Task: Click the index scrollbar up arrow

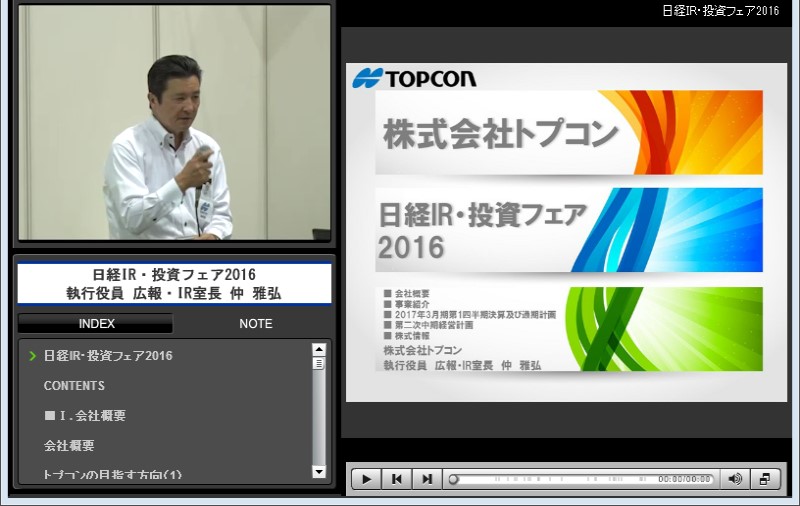Action: [319, 349]
